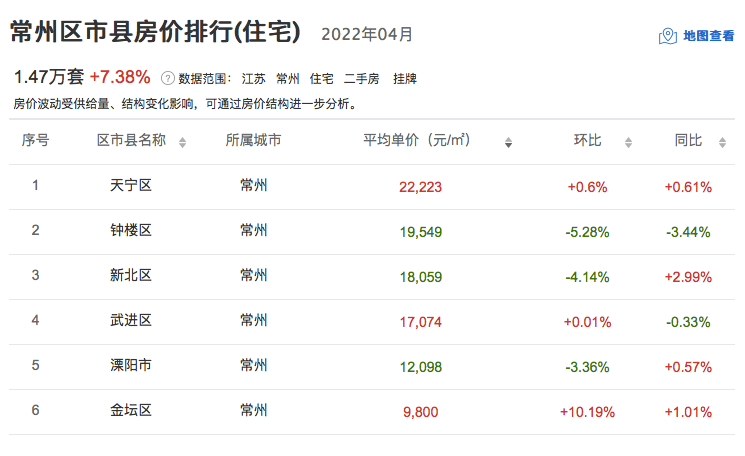The image size is (745, 456).
Task: Select the 二手房 data range filter
Action: tap(362, 79)
